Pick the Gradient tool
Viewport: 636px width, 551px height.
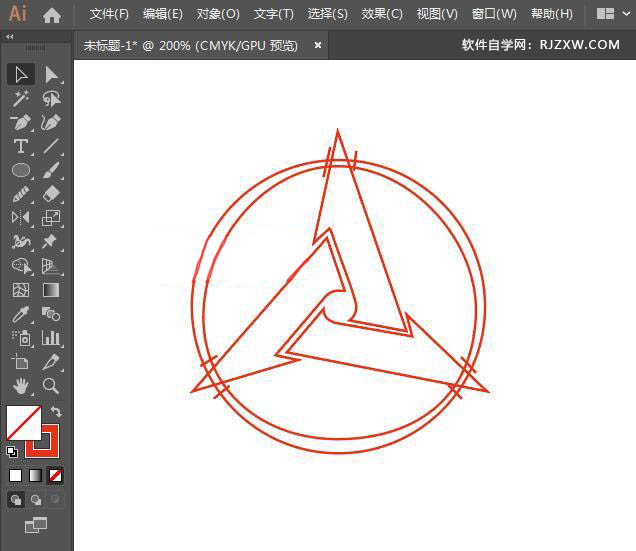(x=51, y=290)
